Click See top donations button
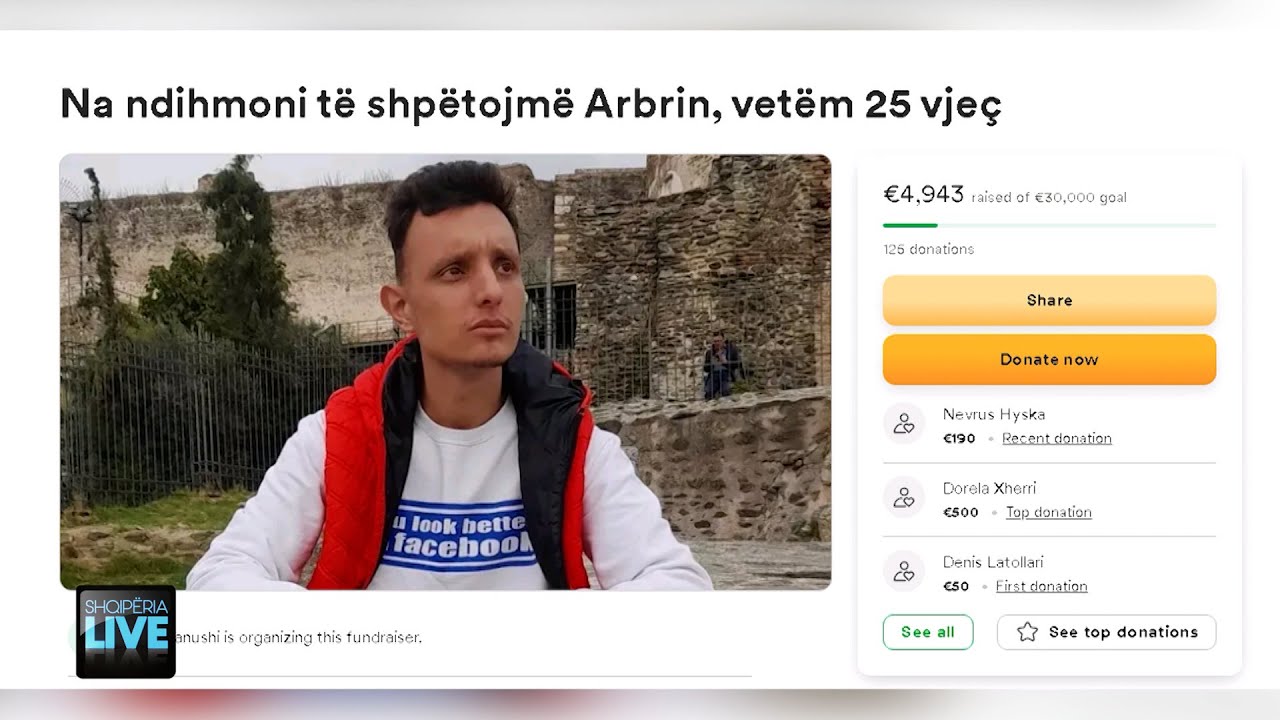Screen dimensions: 1280x720 pos(1106,632)
